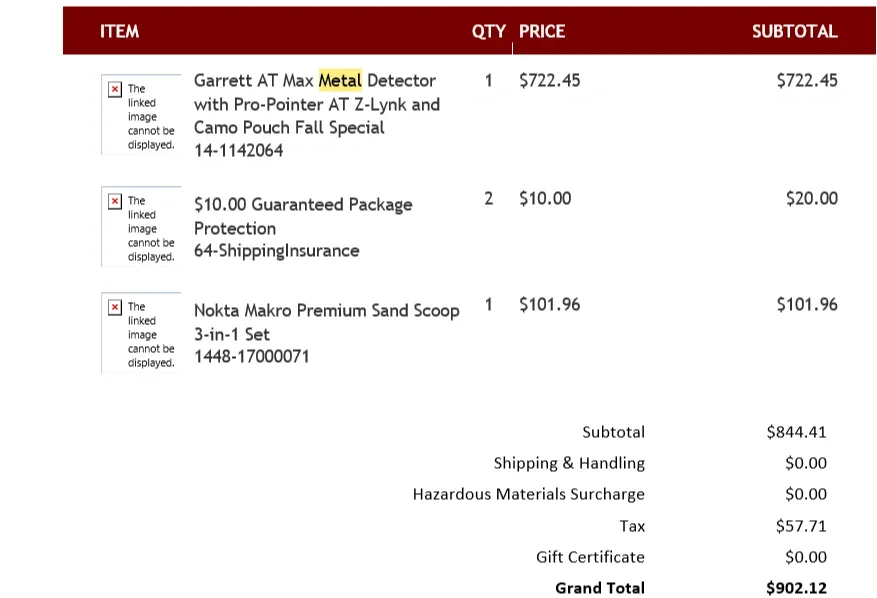Click the Gift Certificate label
The height and width of the screenshot is (598, 877).
click(590, 557)
